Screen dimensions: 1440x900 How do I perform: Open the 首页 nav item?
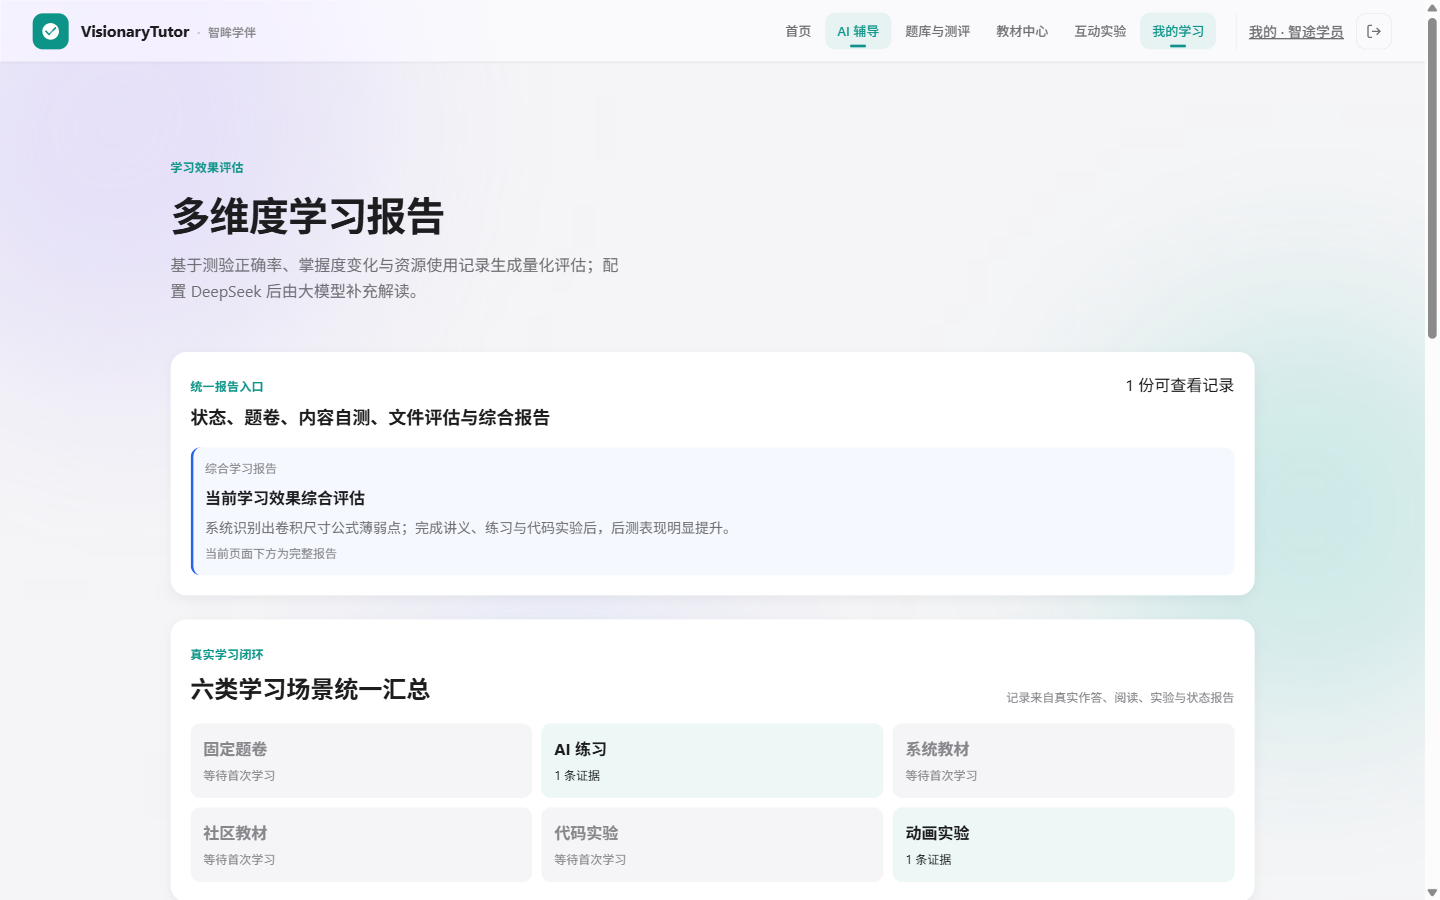(x=798, y=31)
